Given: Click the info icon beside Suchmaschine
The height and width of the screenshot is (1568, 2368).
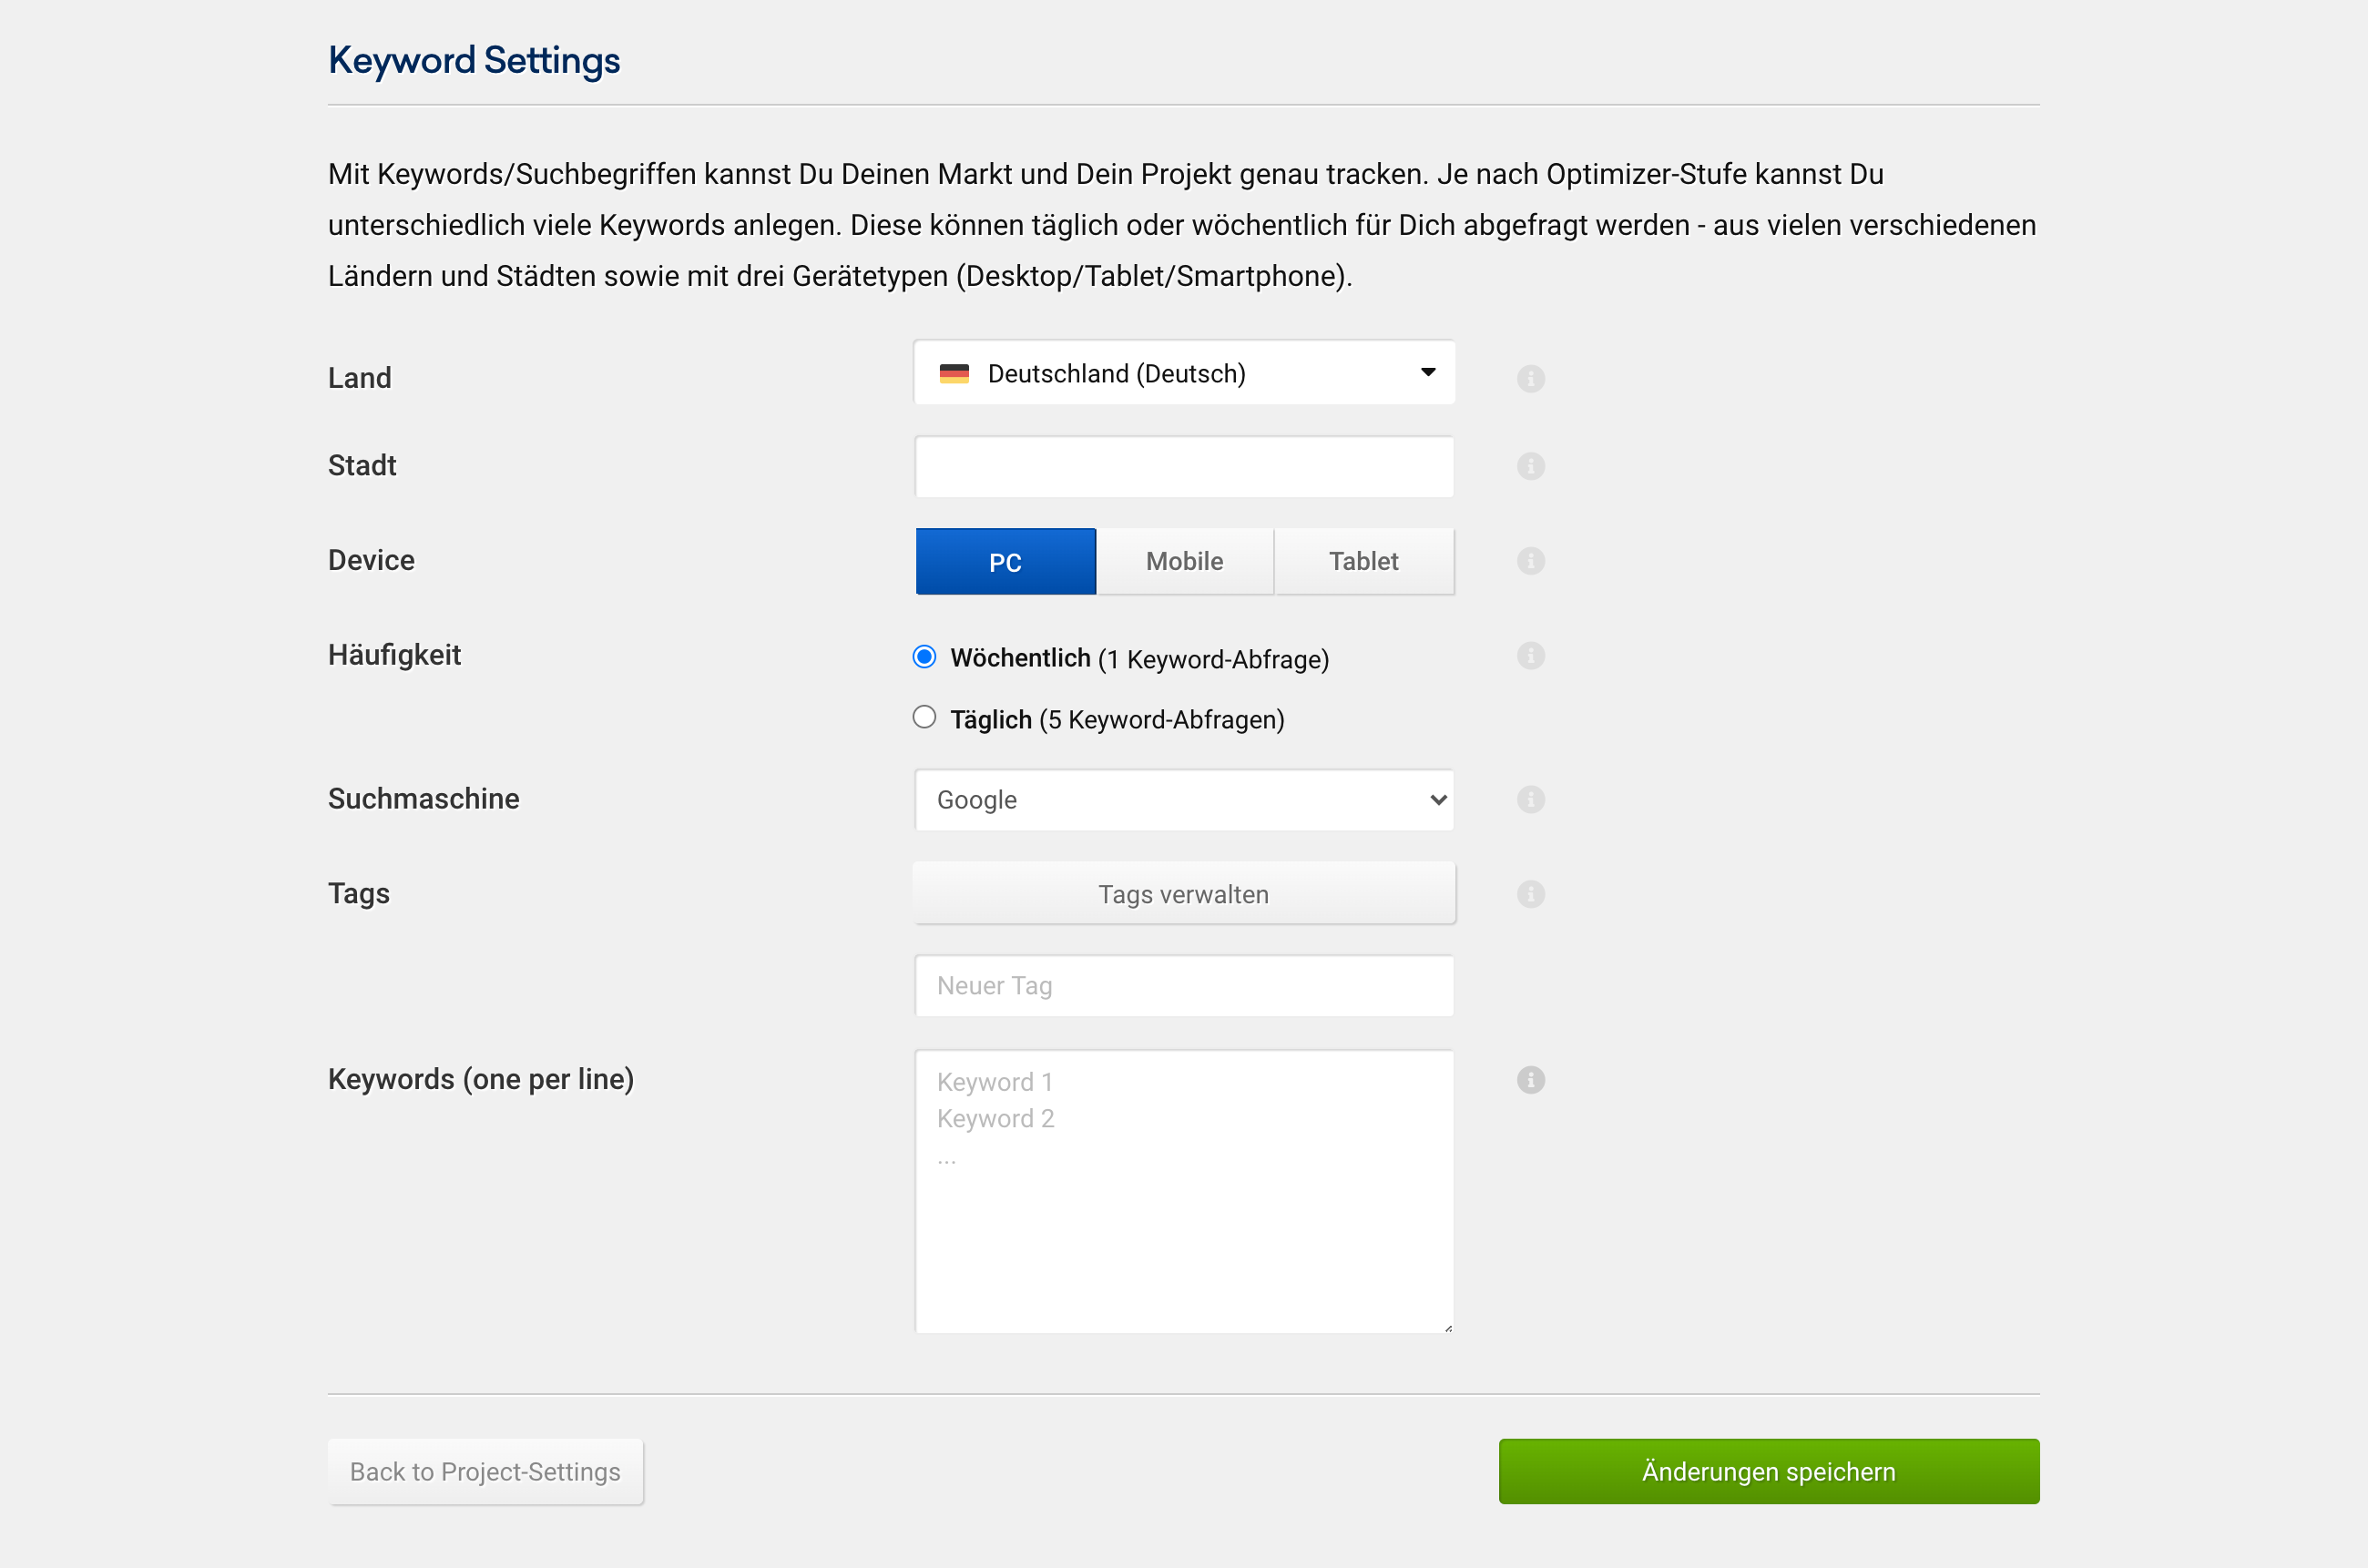Looking at the screenshot, I should [x=1530, y=799].
